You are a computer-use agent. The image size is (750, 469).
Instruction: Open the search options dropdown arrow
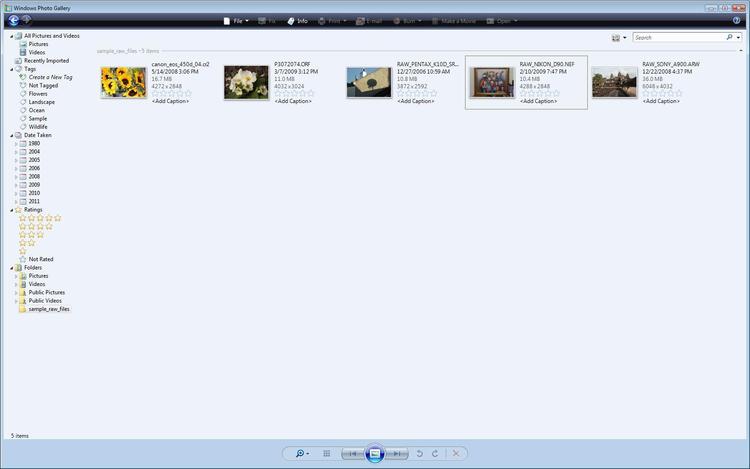739,37
